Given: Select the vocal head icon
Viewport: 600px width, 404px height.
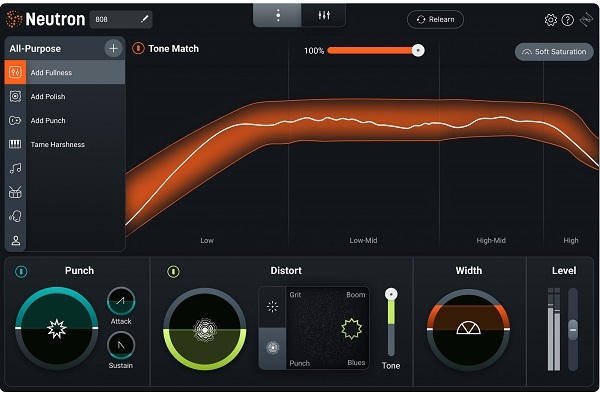Looking at the screenshot, I should coord(15,216).
